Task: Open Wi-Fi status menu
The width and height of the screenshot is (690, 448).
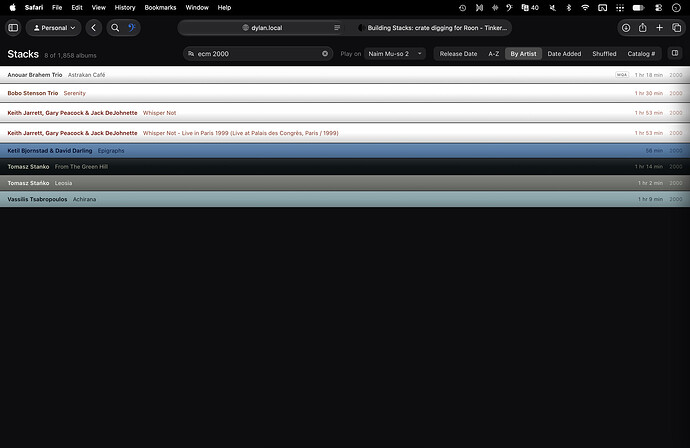Action: pos(585,7)
